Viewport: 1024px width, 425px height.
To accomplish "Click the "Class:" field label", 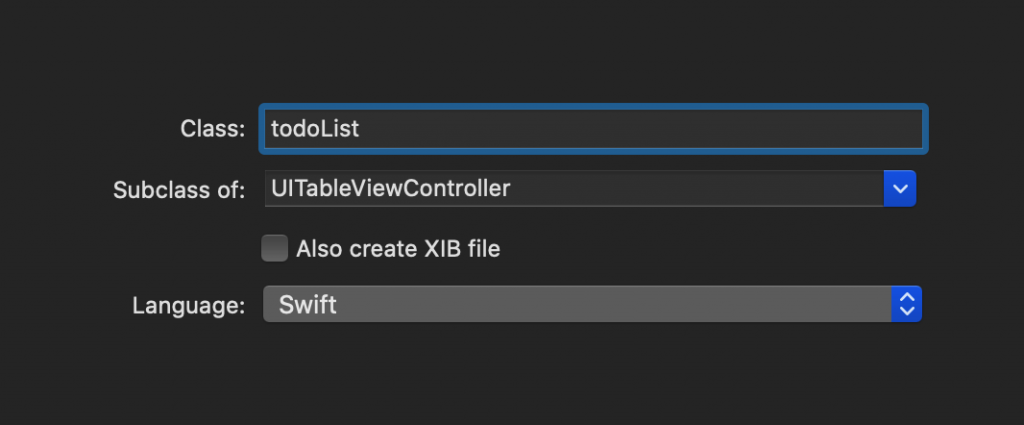I will (x=212, y=129).
